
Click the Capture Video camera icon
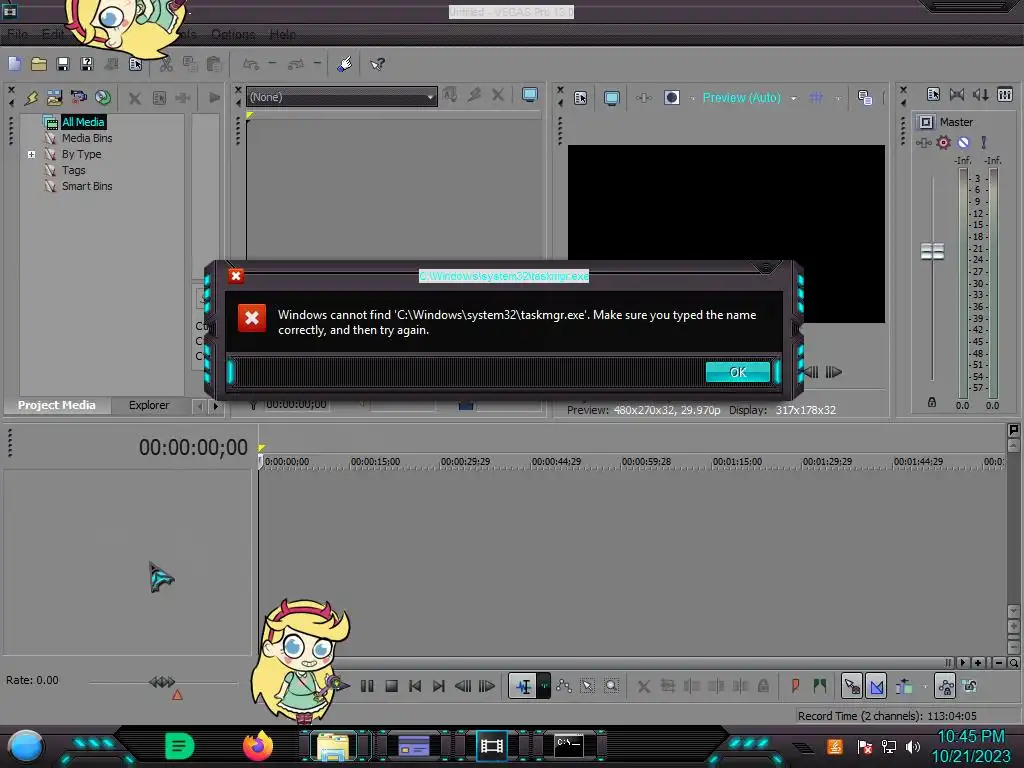(78, 98)
